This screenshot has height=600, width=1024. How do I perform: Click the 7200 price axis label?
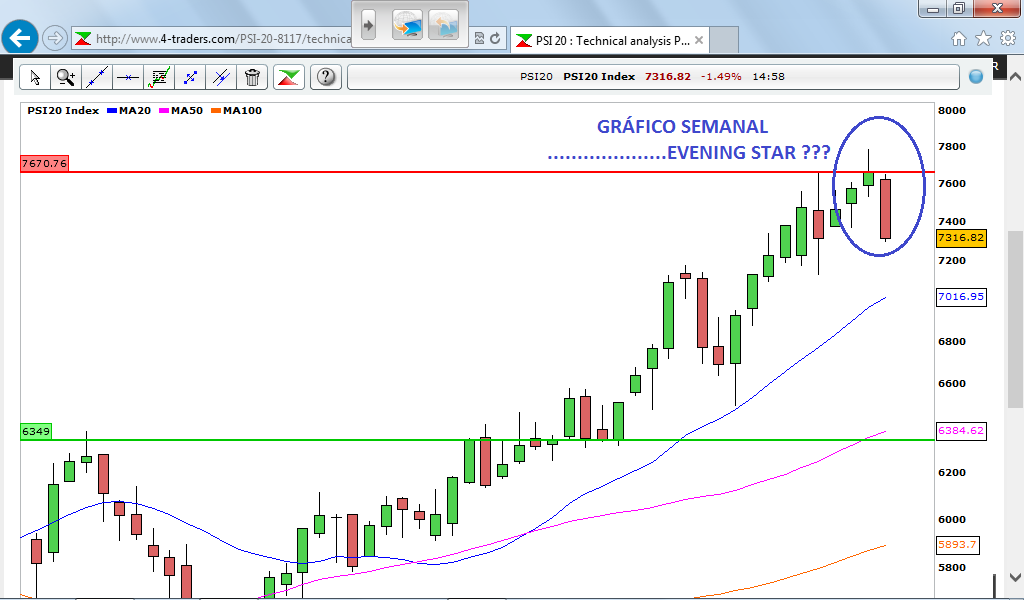tap(952, 261)
